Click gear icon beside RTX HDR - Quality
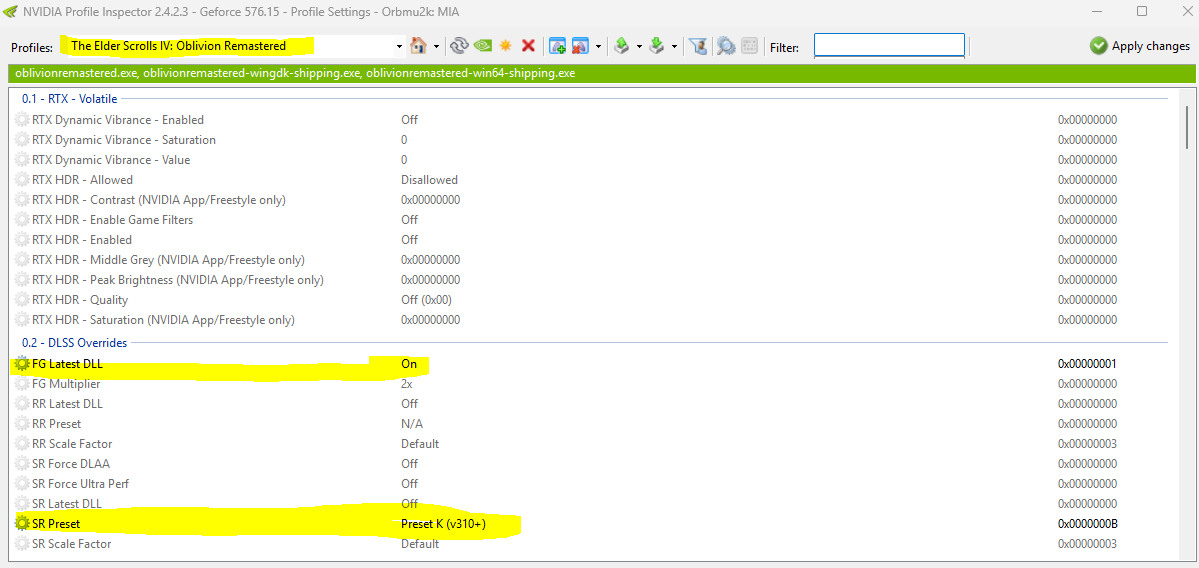The width and height of the screenshot is (1199, 568). click(22, 300)
